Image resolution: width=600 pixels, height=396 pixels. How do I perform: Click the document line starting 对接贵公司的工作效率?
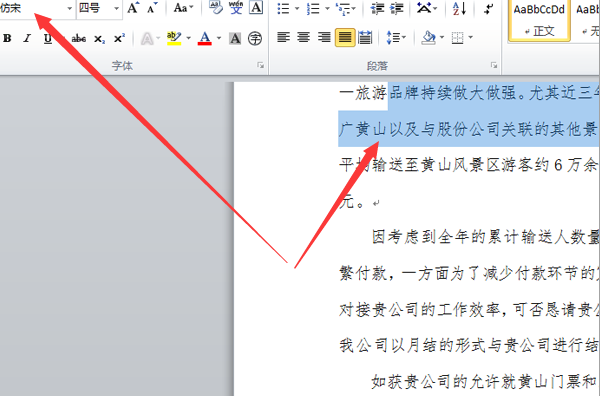(x=469, y=310)
